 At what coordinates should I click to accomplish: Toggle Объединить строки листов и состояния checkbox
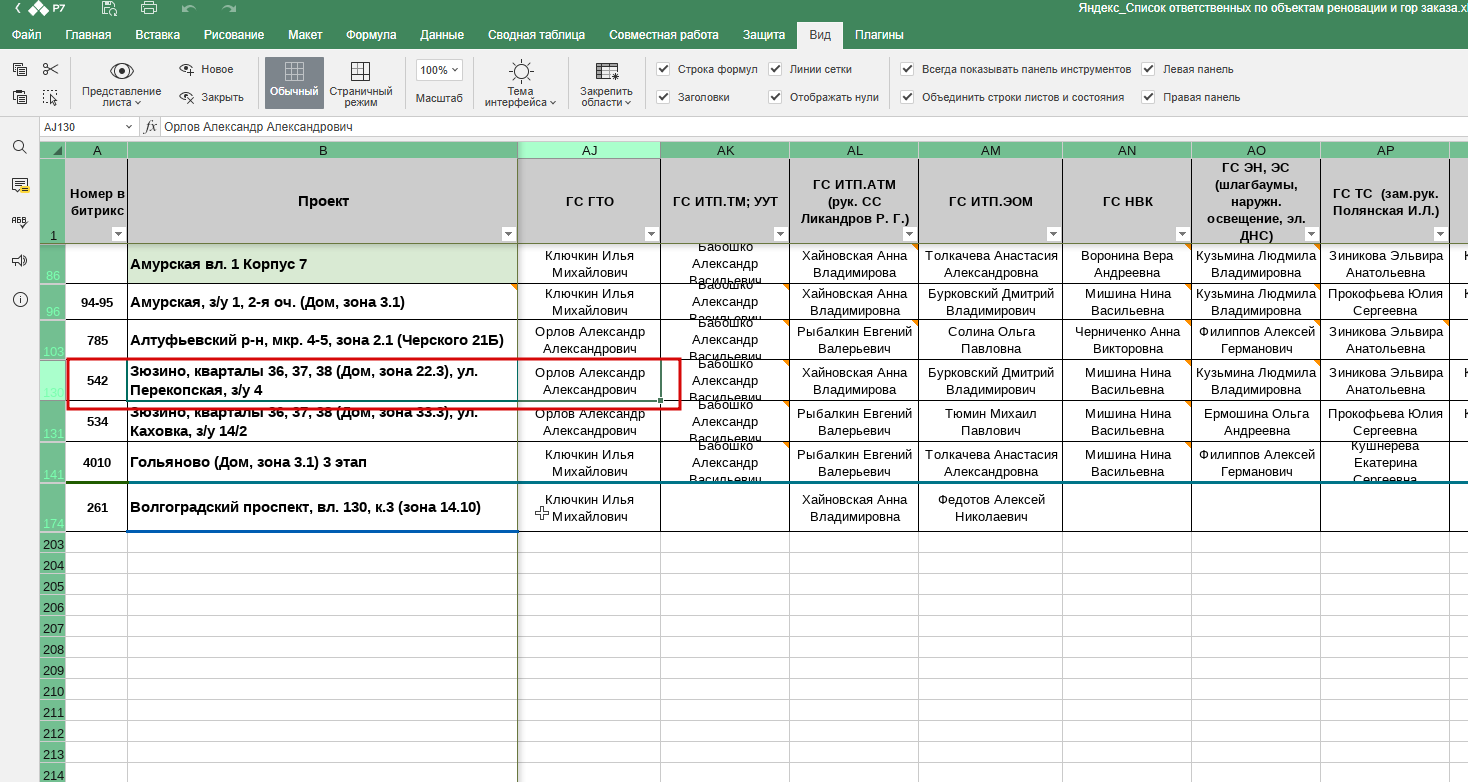[x=907, y=97]
